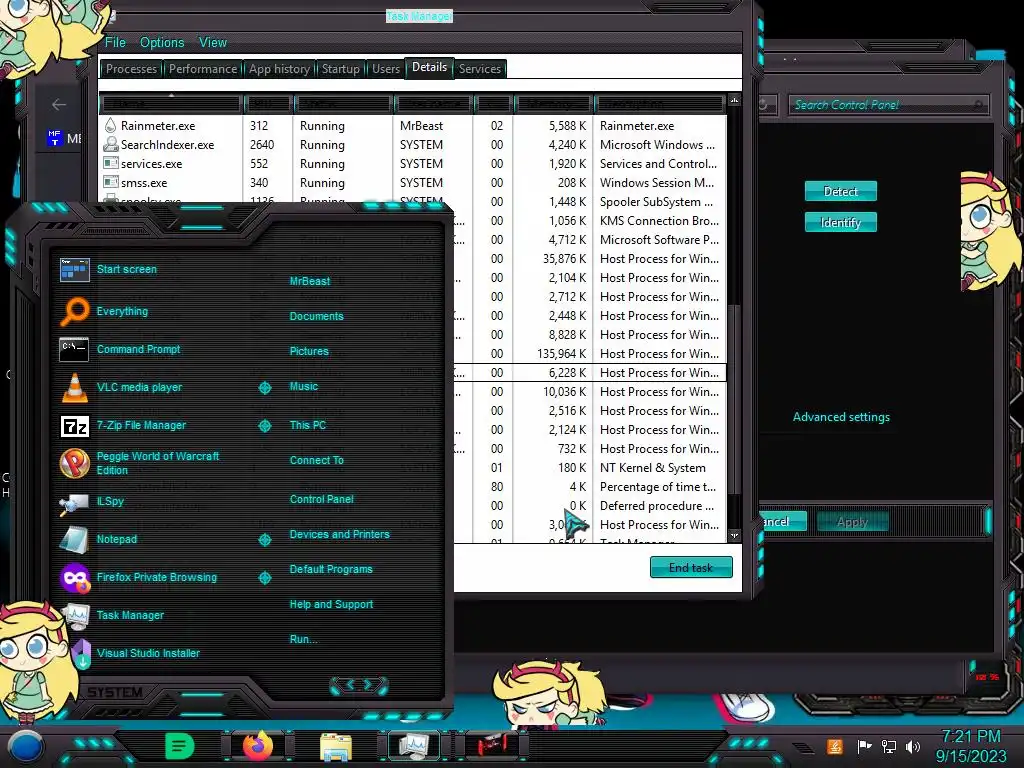Open Action Center flag tray icon
This screenshot has height=768, width=1024.
864,746
